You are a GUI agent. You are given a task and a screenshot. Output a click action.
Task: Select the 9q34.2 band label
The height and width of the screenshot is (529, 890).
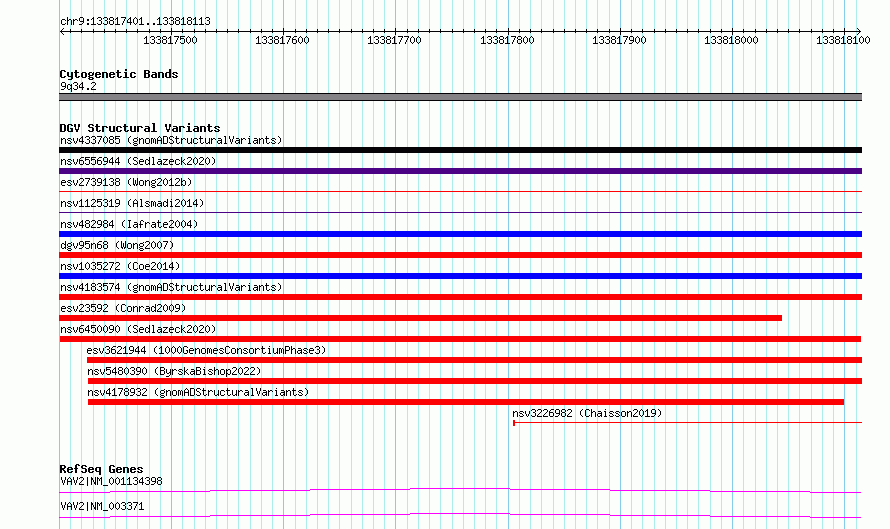pos(78,86)
